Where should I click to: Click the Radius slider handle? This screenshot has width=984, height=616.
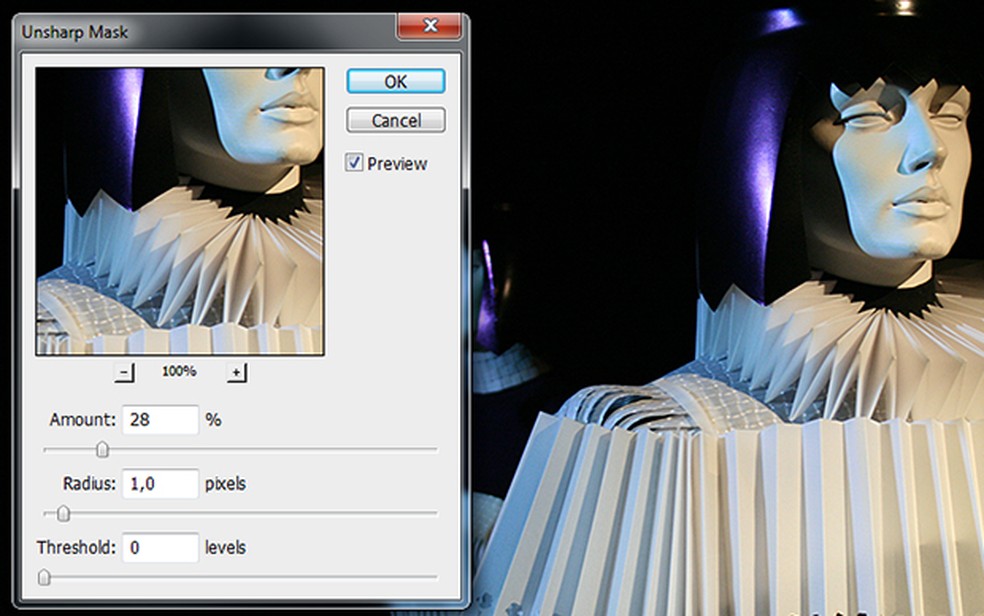pyautogui.click(x=63, y=514)
